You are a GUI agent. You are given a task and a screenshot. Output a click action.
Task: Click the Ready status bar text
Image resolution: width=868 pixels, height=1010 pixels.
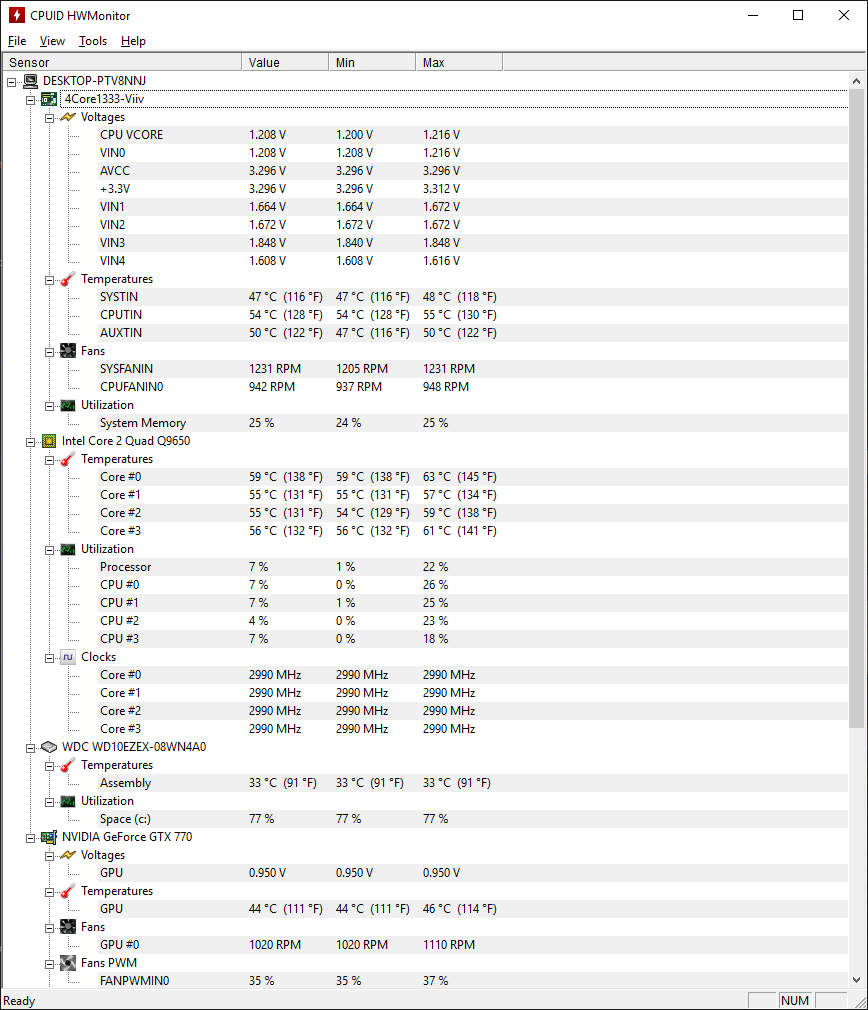click(19, 1001)
